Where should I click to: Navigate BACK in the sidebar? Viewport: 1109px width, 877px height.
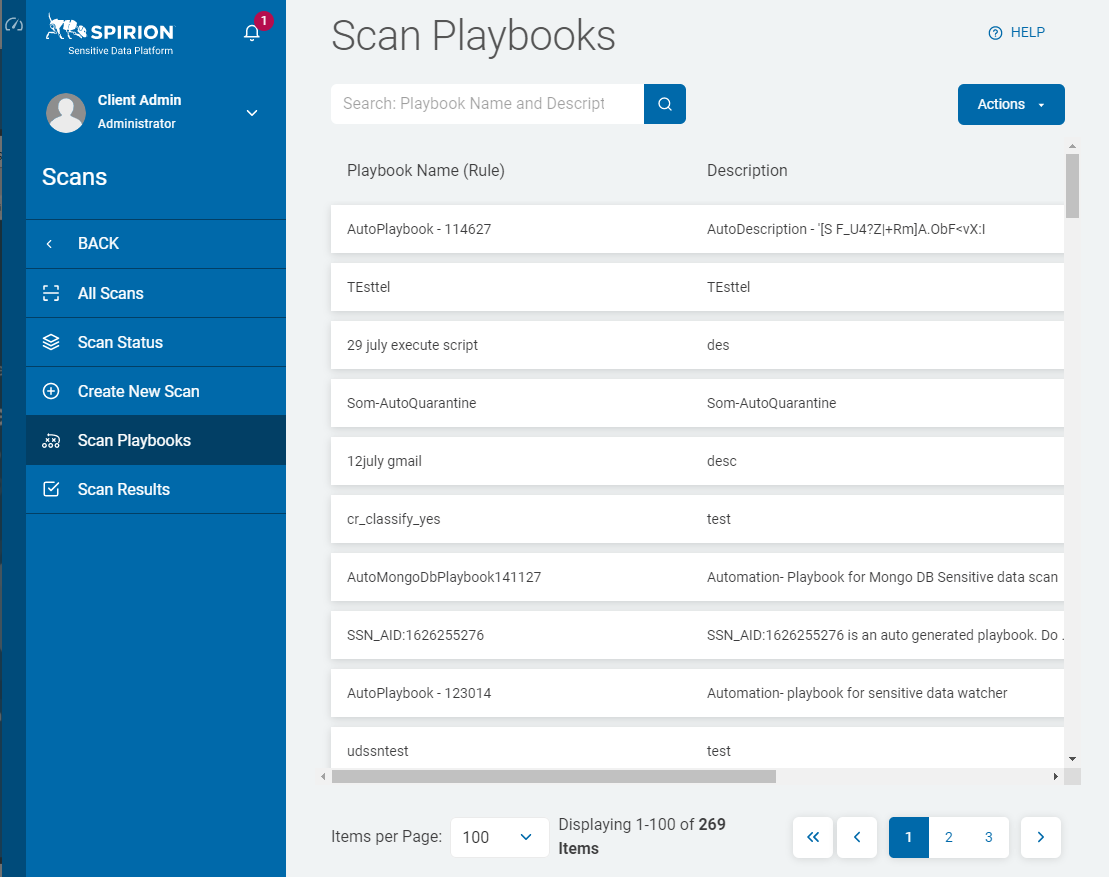point(156,244)
